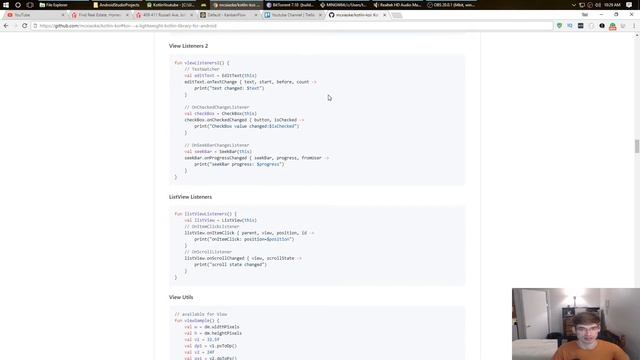Viewport: 640px width, 360px height.
Task: Open the Action Center notifications icon
Action: (x=629, y=5)
